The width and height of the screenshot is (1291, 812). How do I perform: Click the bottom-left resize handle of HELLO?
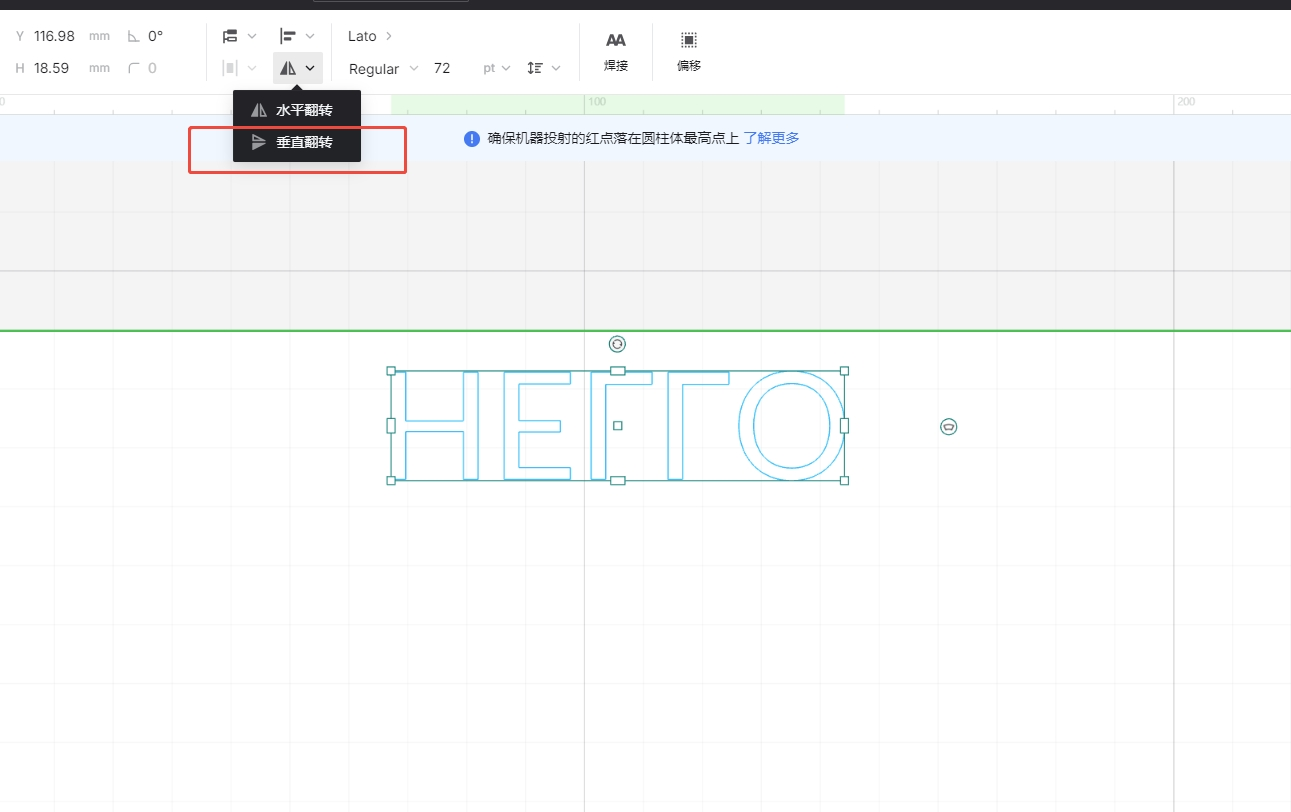391,481
